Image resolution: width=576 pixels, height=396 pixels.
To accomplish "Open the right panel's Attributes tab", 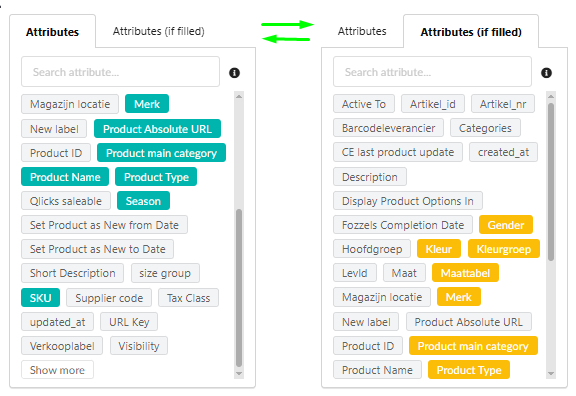I will 362,31.
